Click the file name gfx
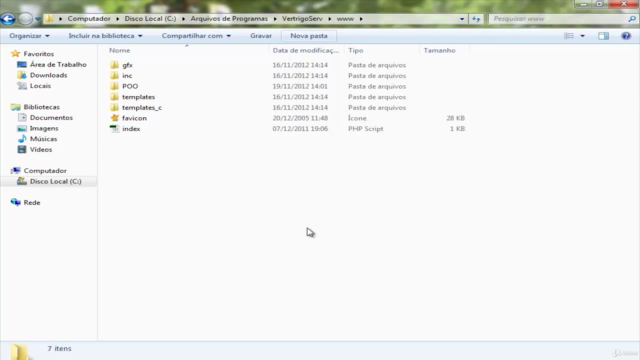The height and width of the screenshot is (360, 640). pos(127,65)
